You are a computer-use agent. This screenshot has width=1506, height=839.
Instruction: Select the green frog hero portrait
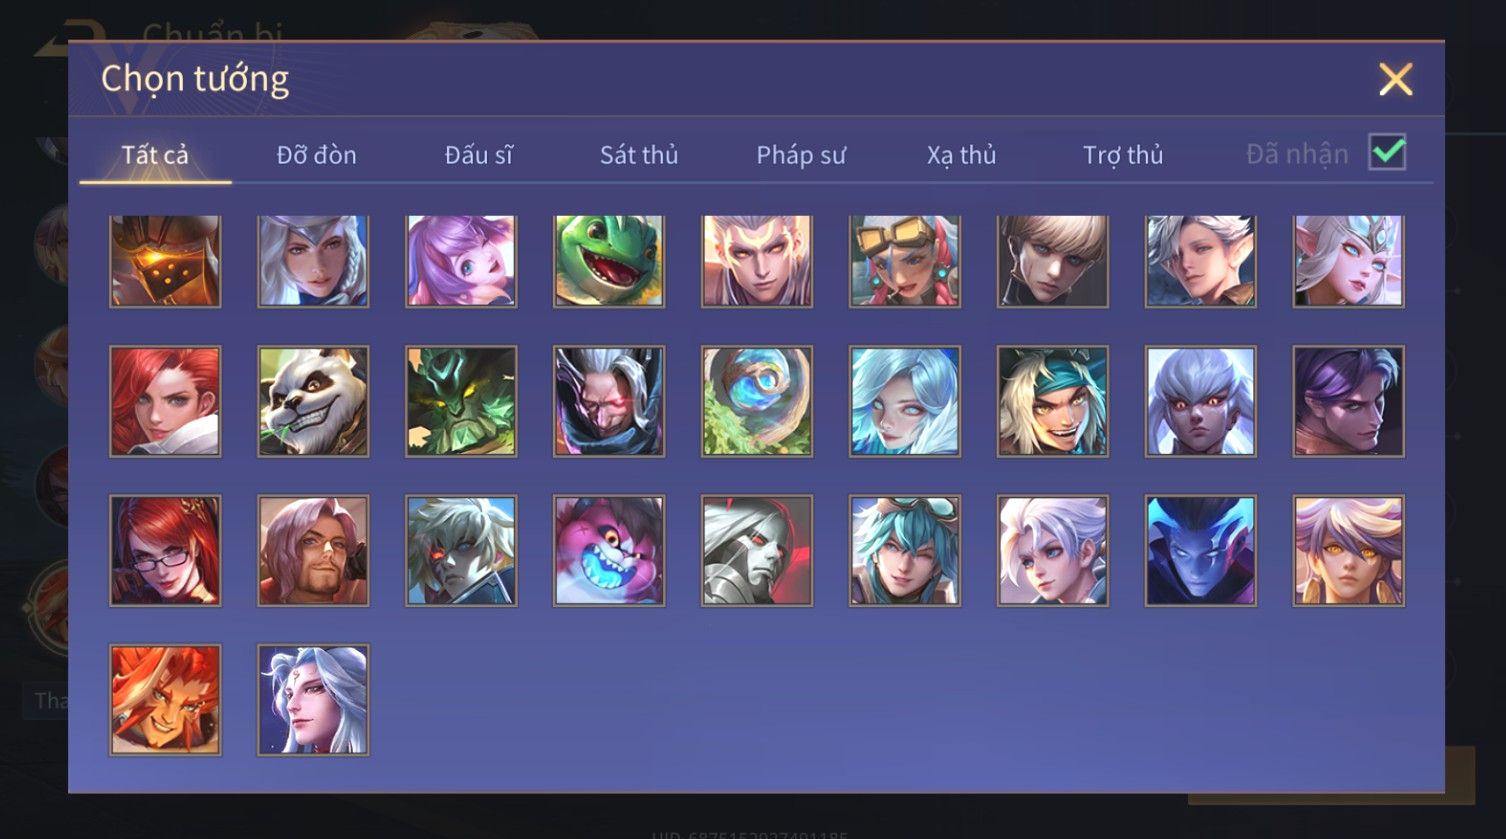click(609, 261)
